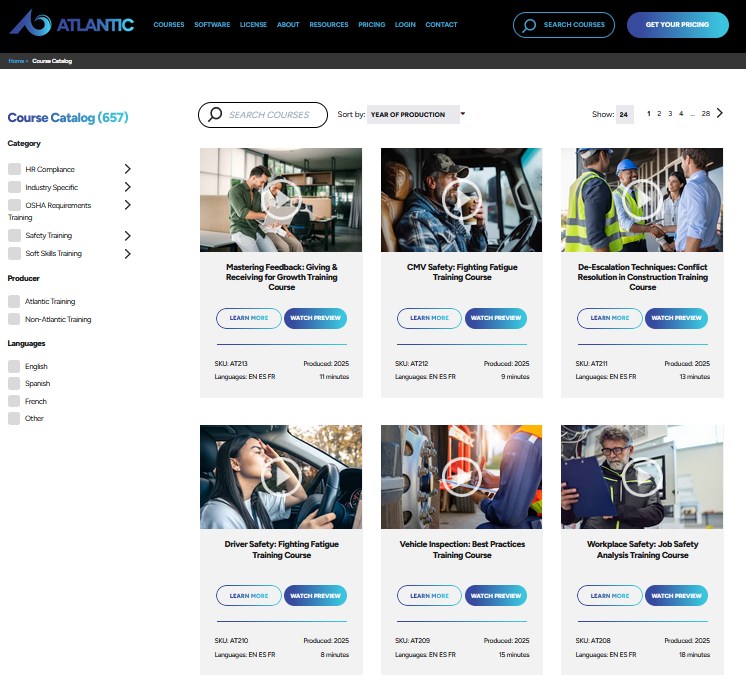This screenshot has width=746, height=689.
Task: Open the Resources menu in navigation
Action: [x=328, y=25]
